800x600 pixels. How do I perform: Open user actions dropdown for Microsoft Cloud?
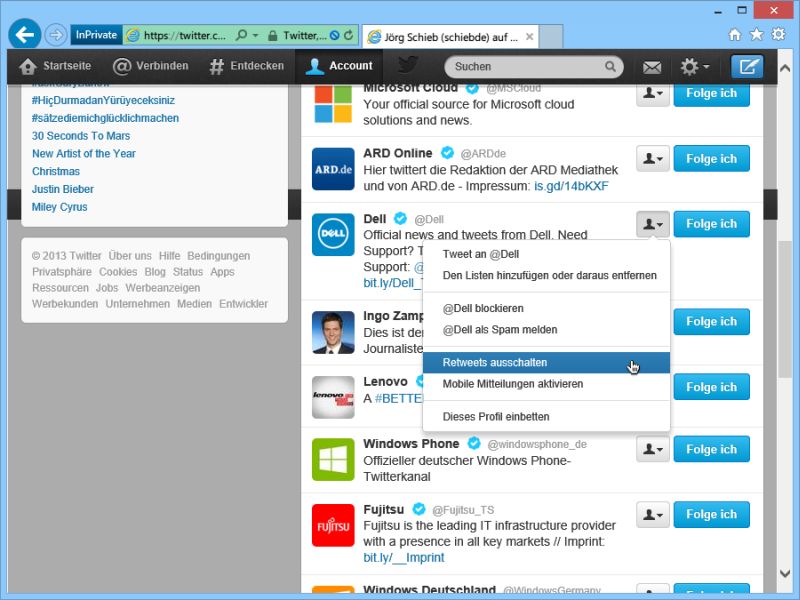(x=653, y=94)
